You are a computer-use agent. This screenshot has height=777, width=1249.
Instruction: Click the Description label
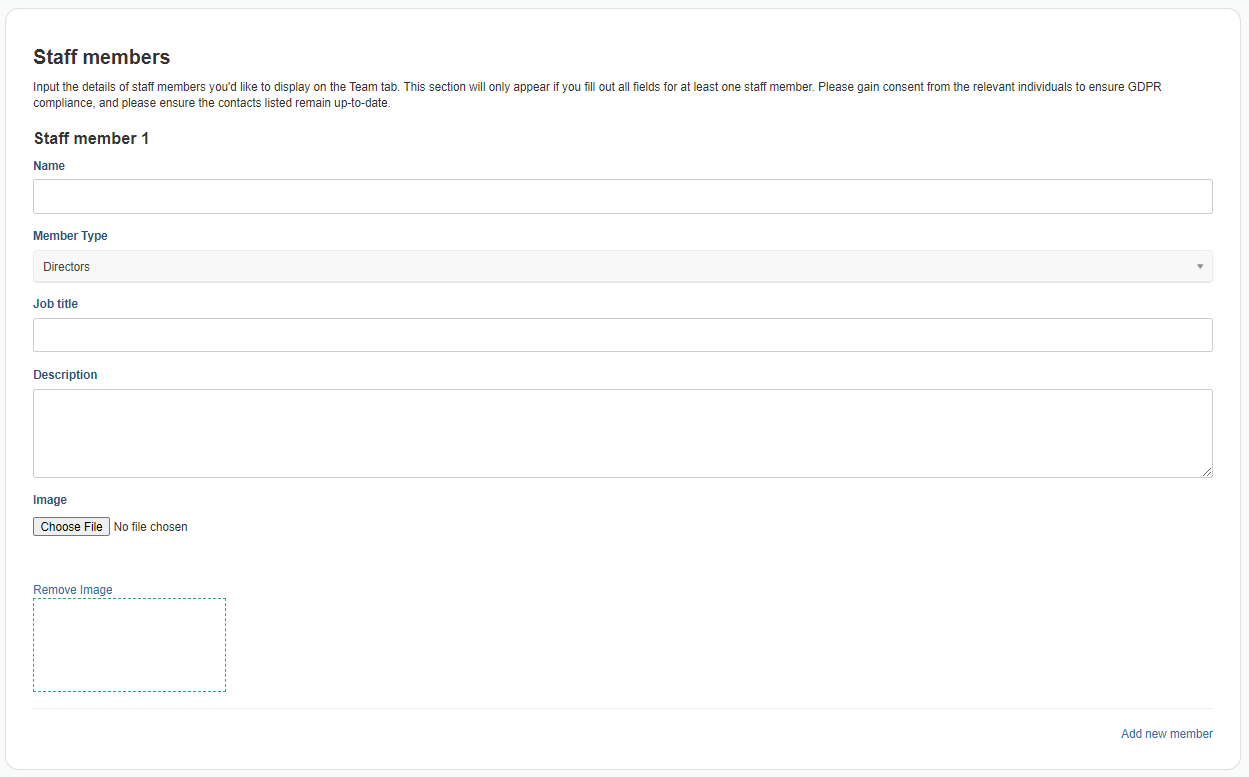[x=65, y=375]
